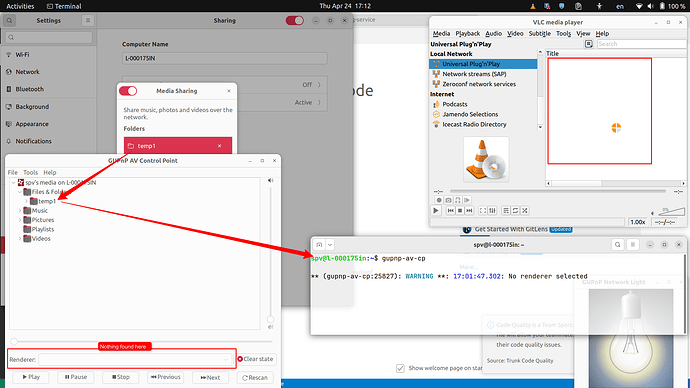Viewport: 690px width, 388px height.
Task: Take a VLC snapshot with camera icon
Action: (x=448, y=200)
